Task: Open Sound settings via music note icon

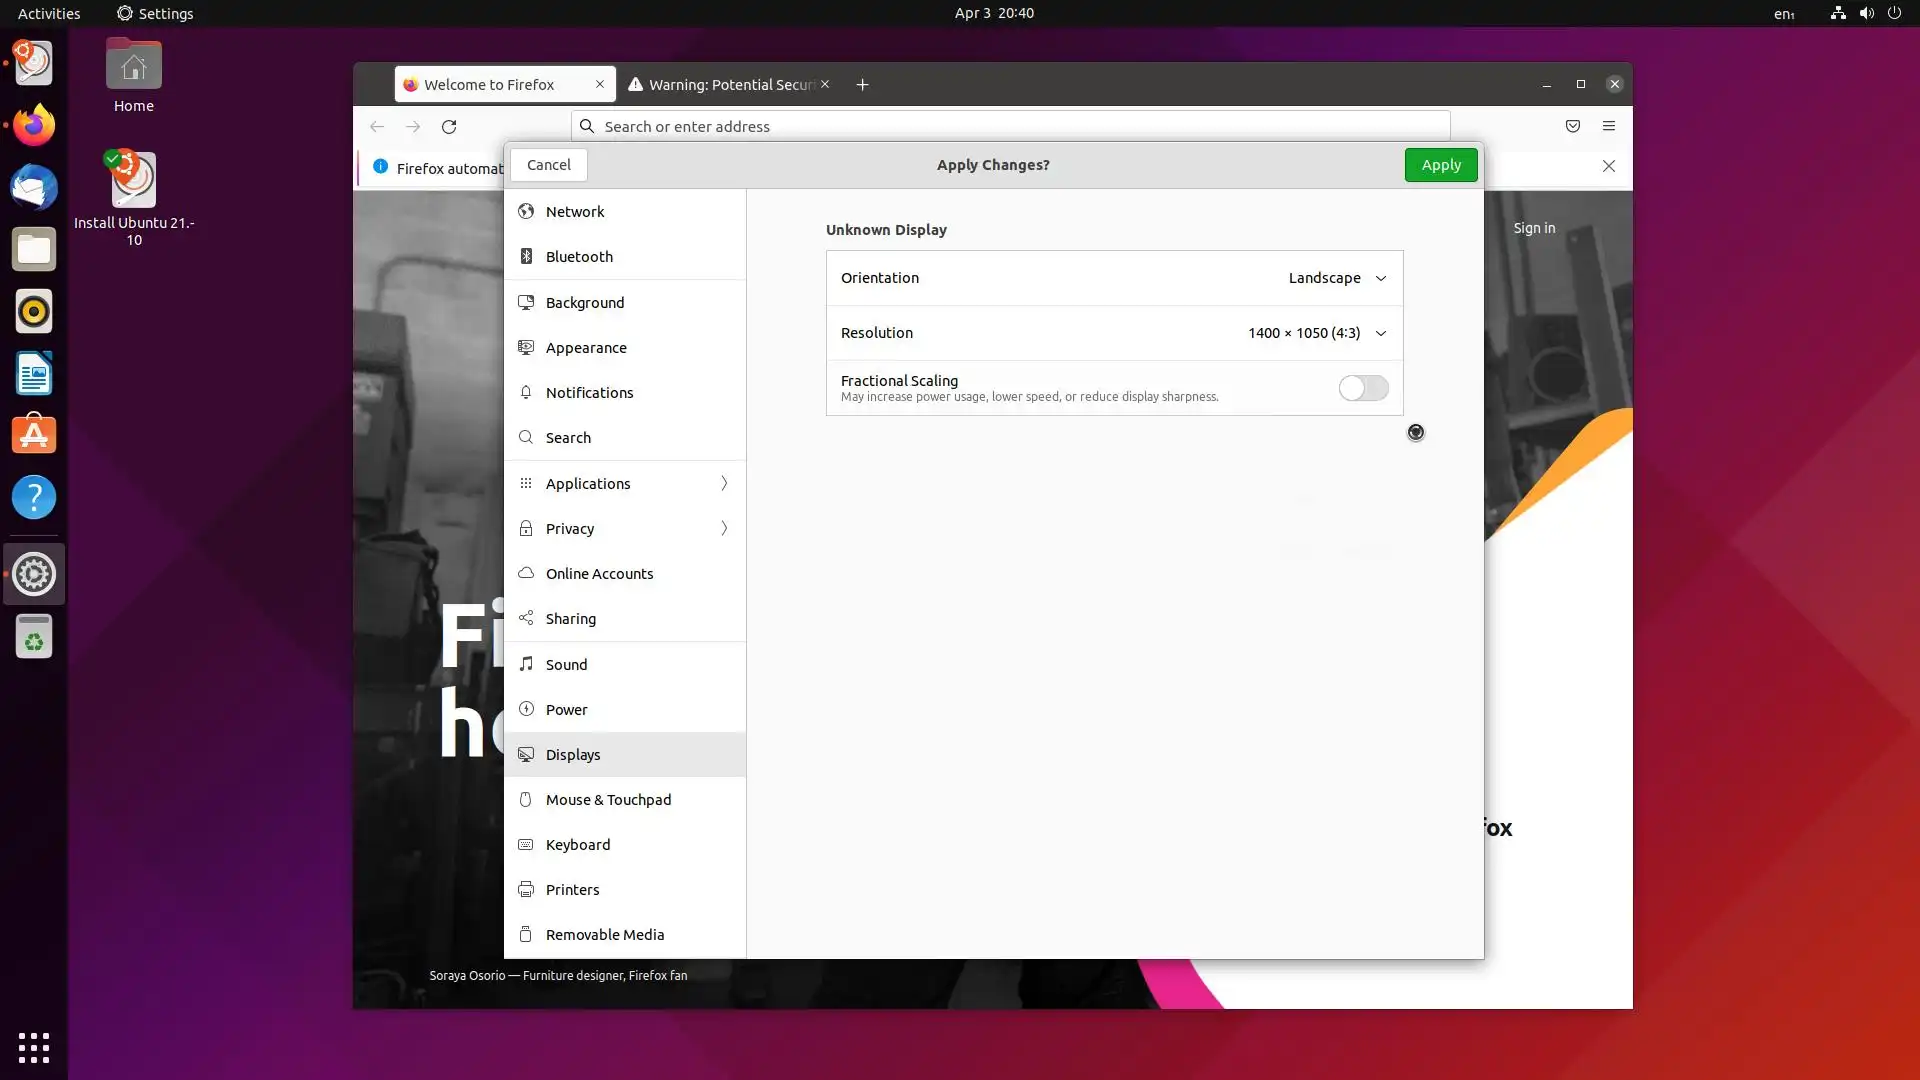Action: (526, 665)
